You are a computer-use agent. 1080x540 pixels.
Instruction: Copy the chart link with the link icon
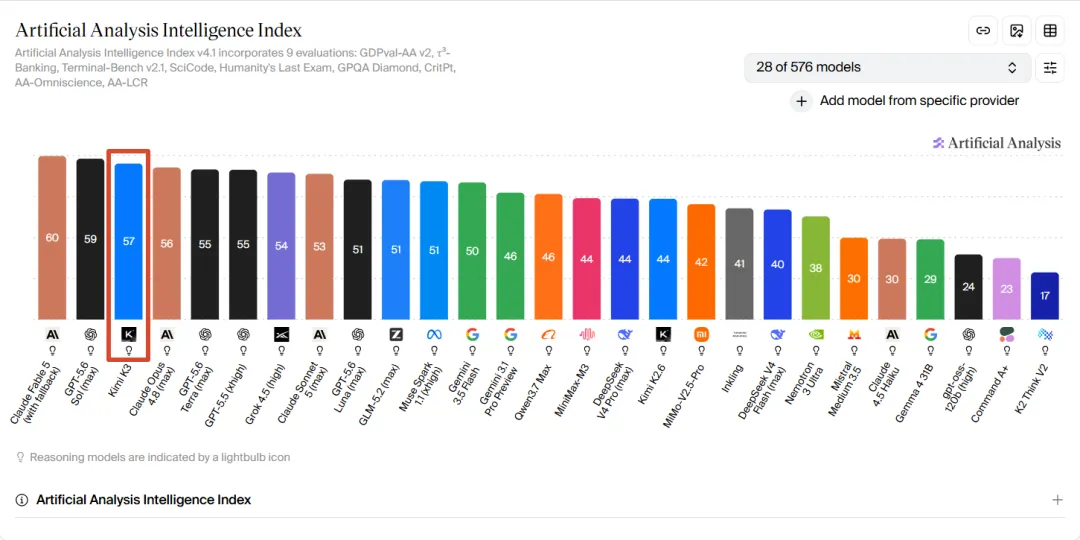[x=983, y=30]
